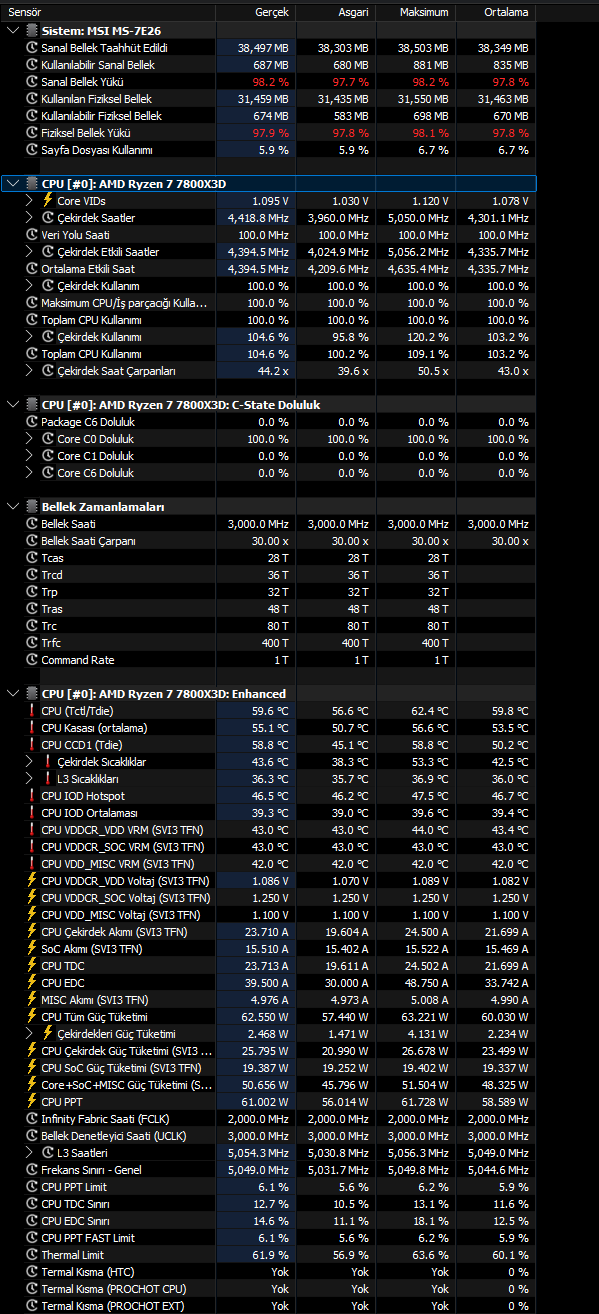Expand the Core VIDs row

pyautogui.click(x=29, y=201)
